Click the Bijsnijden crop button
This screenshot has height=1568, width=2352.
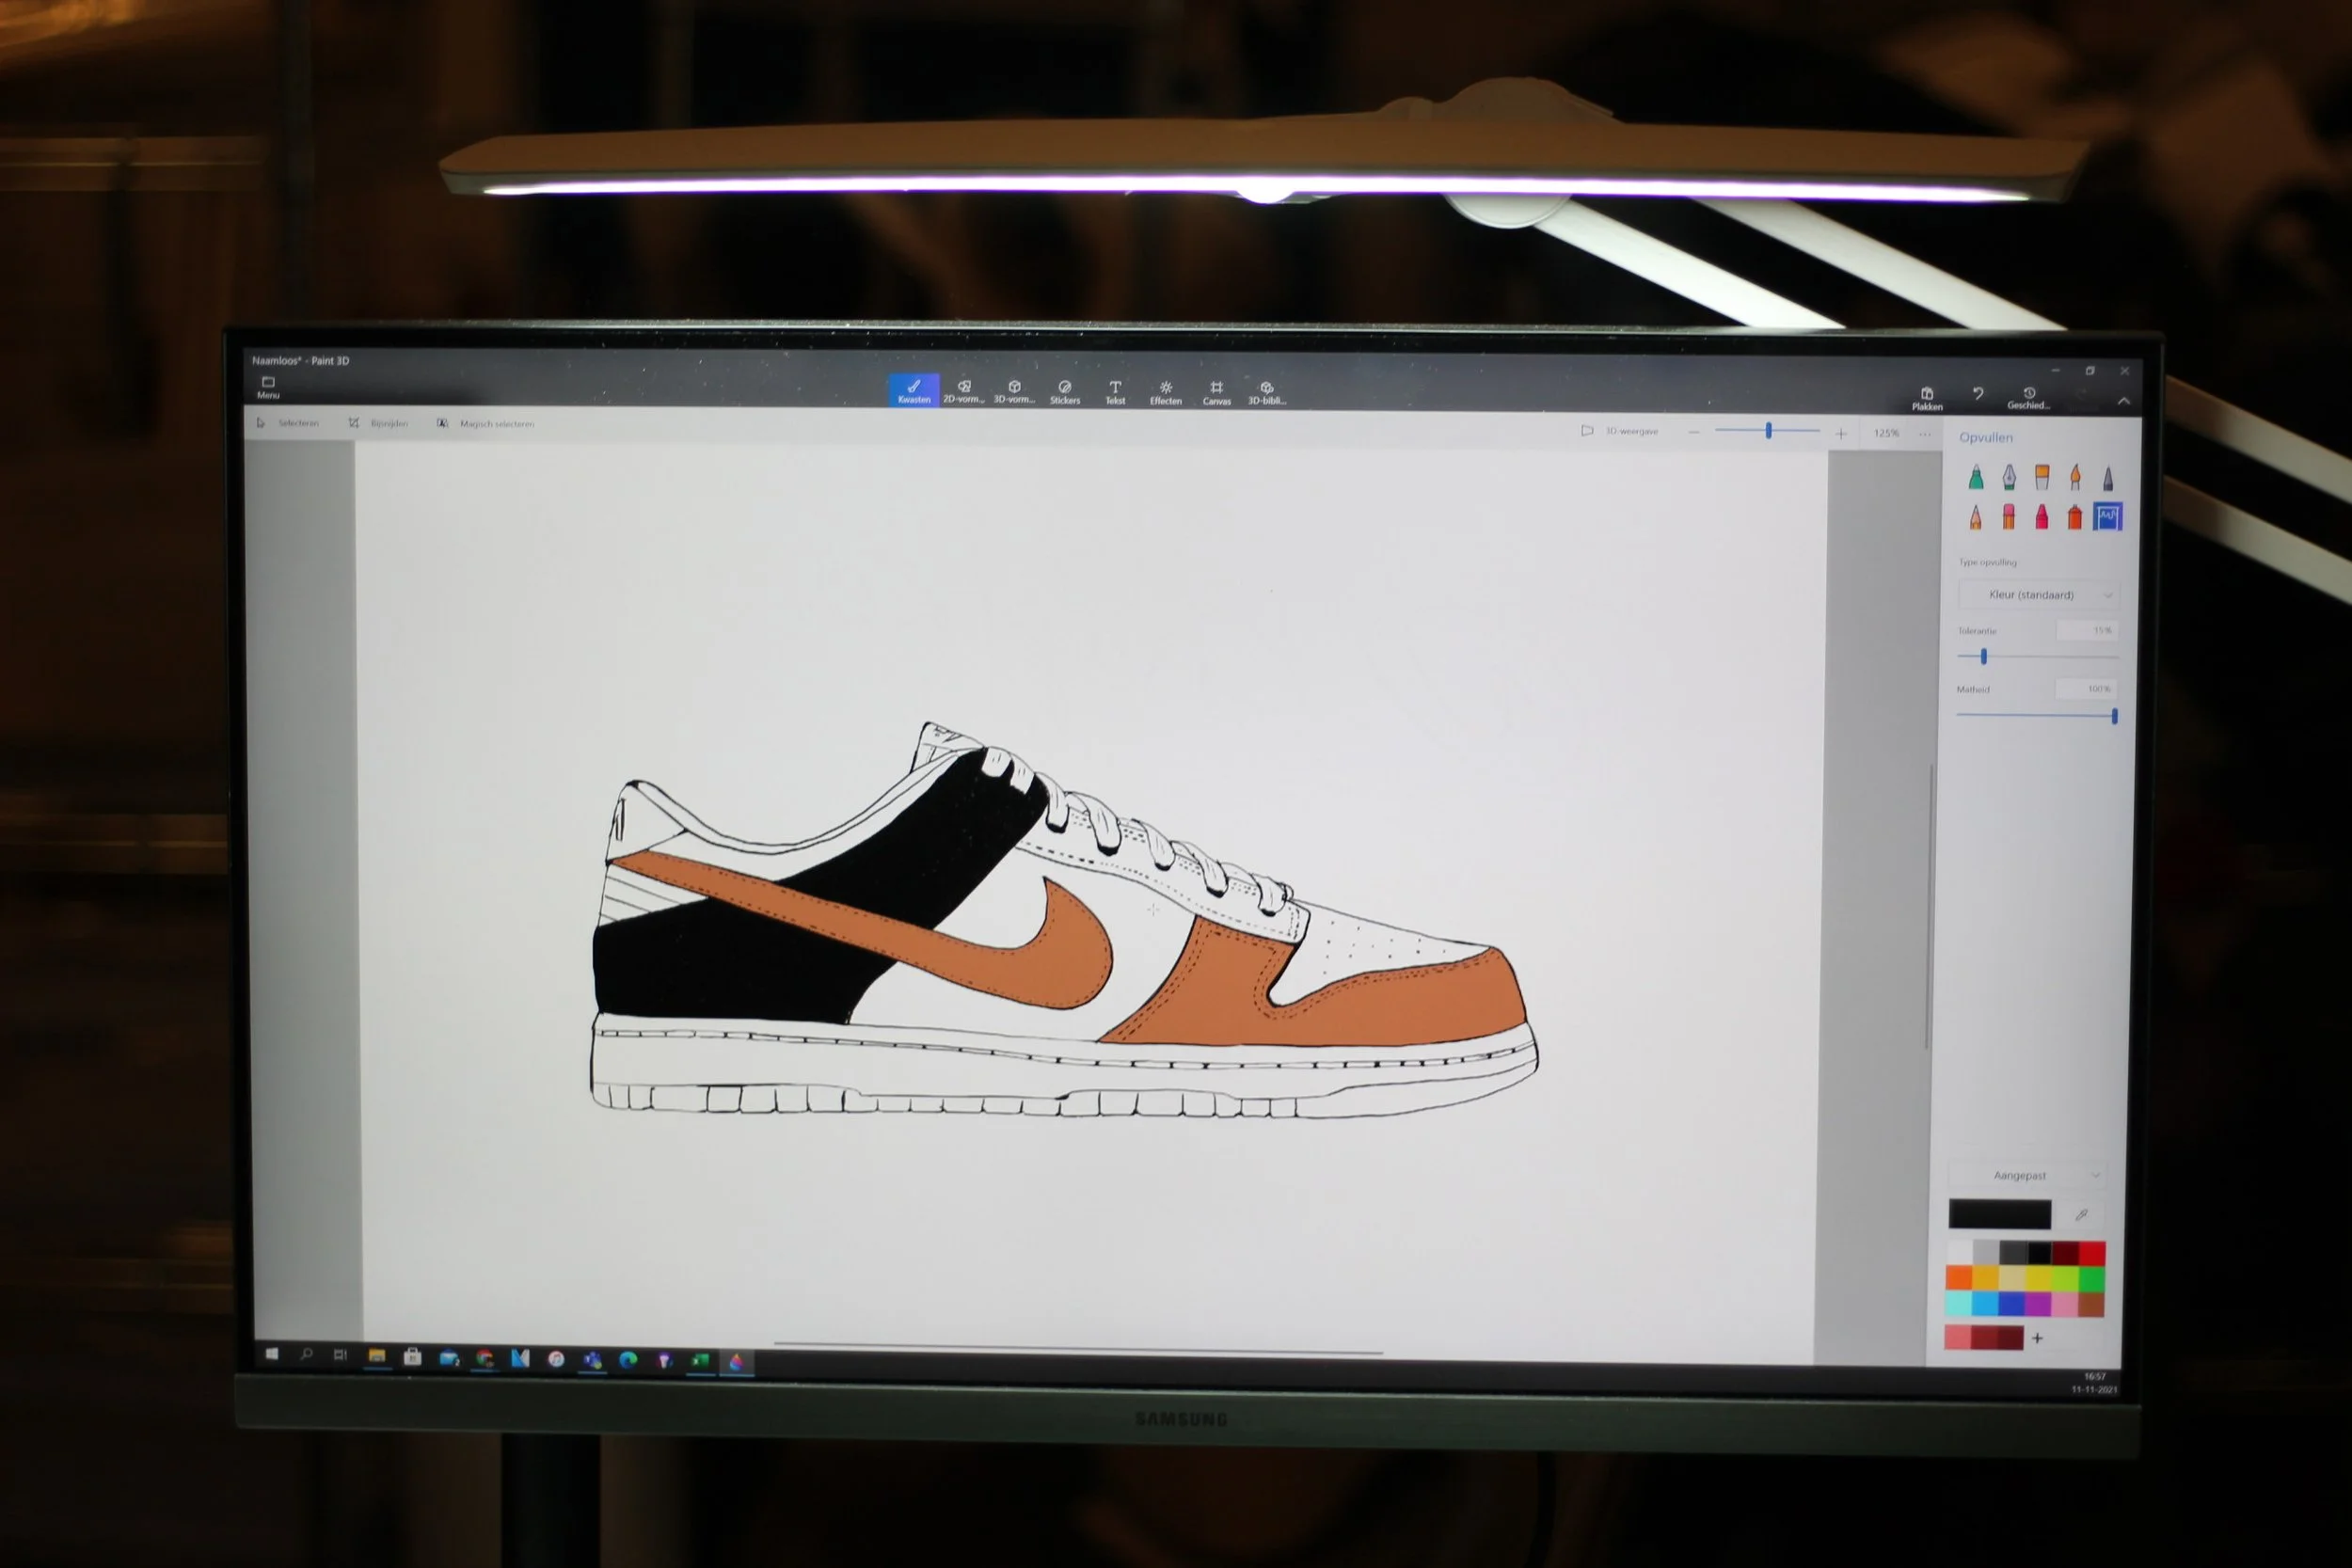(378, 423)
